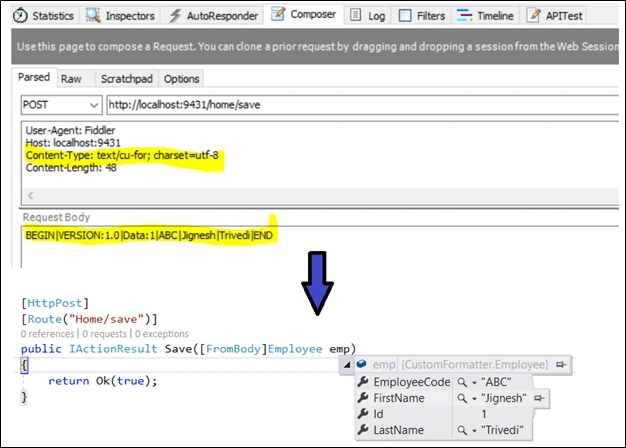Click the APITest edit icon

(533, 15)
